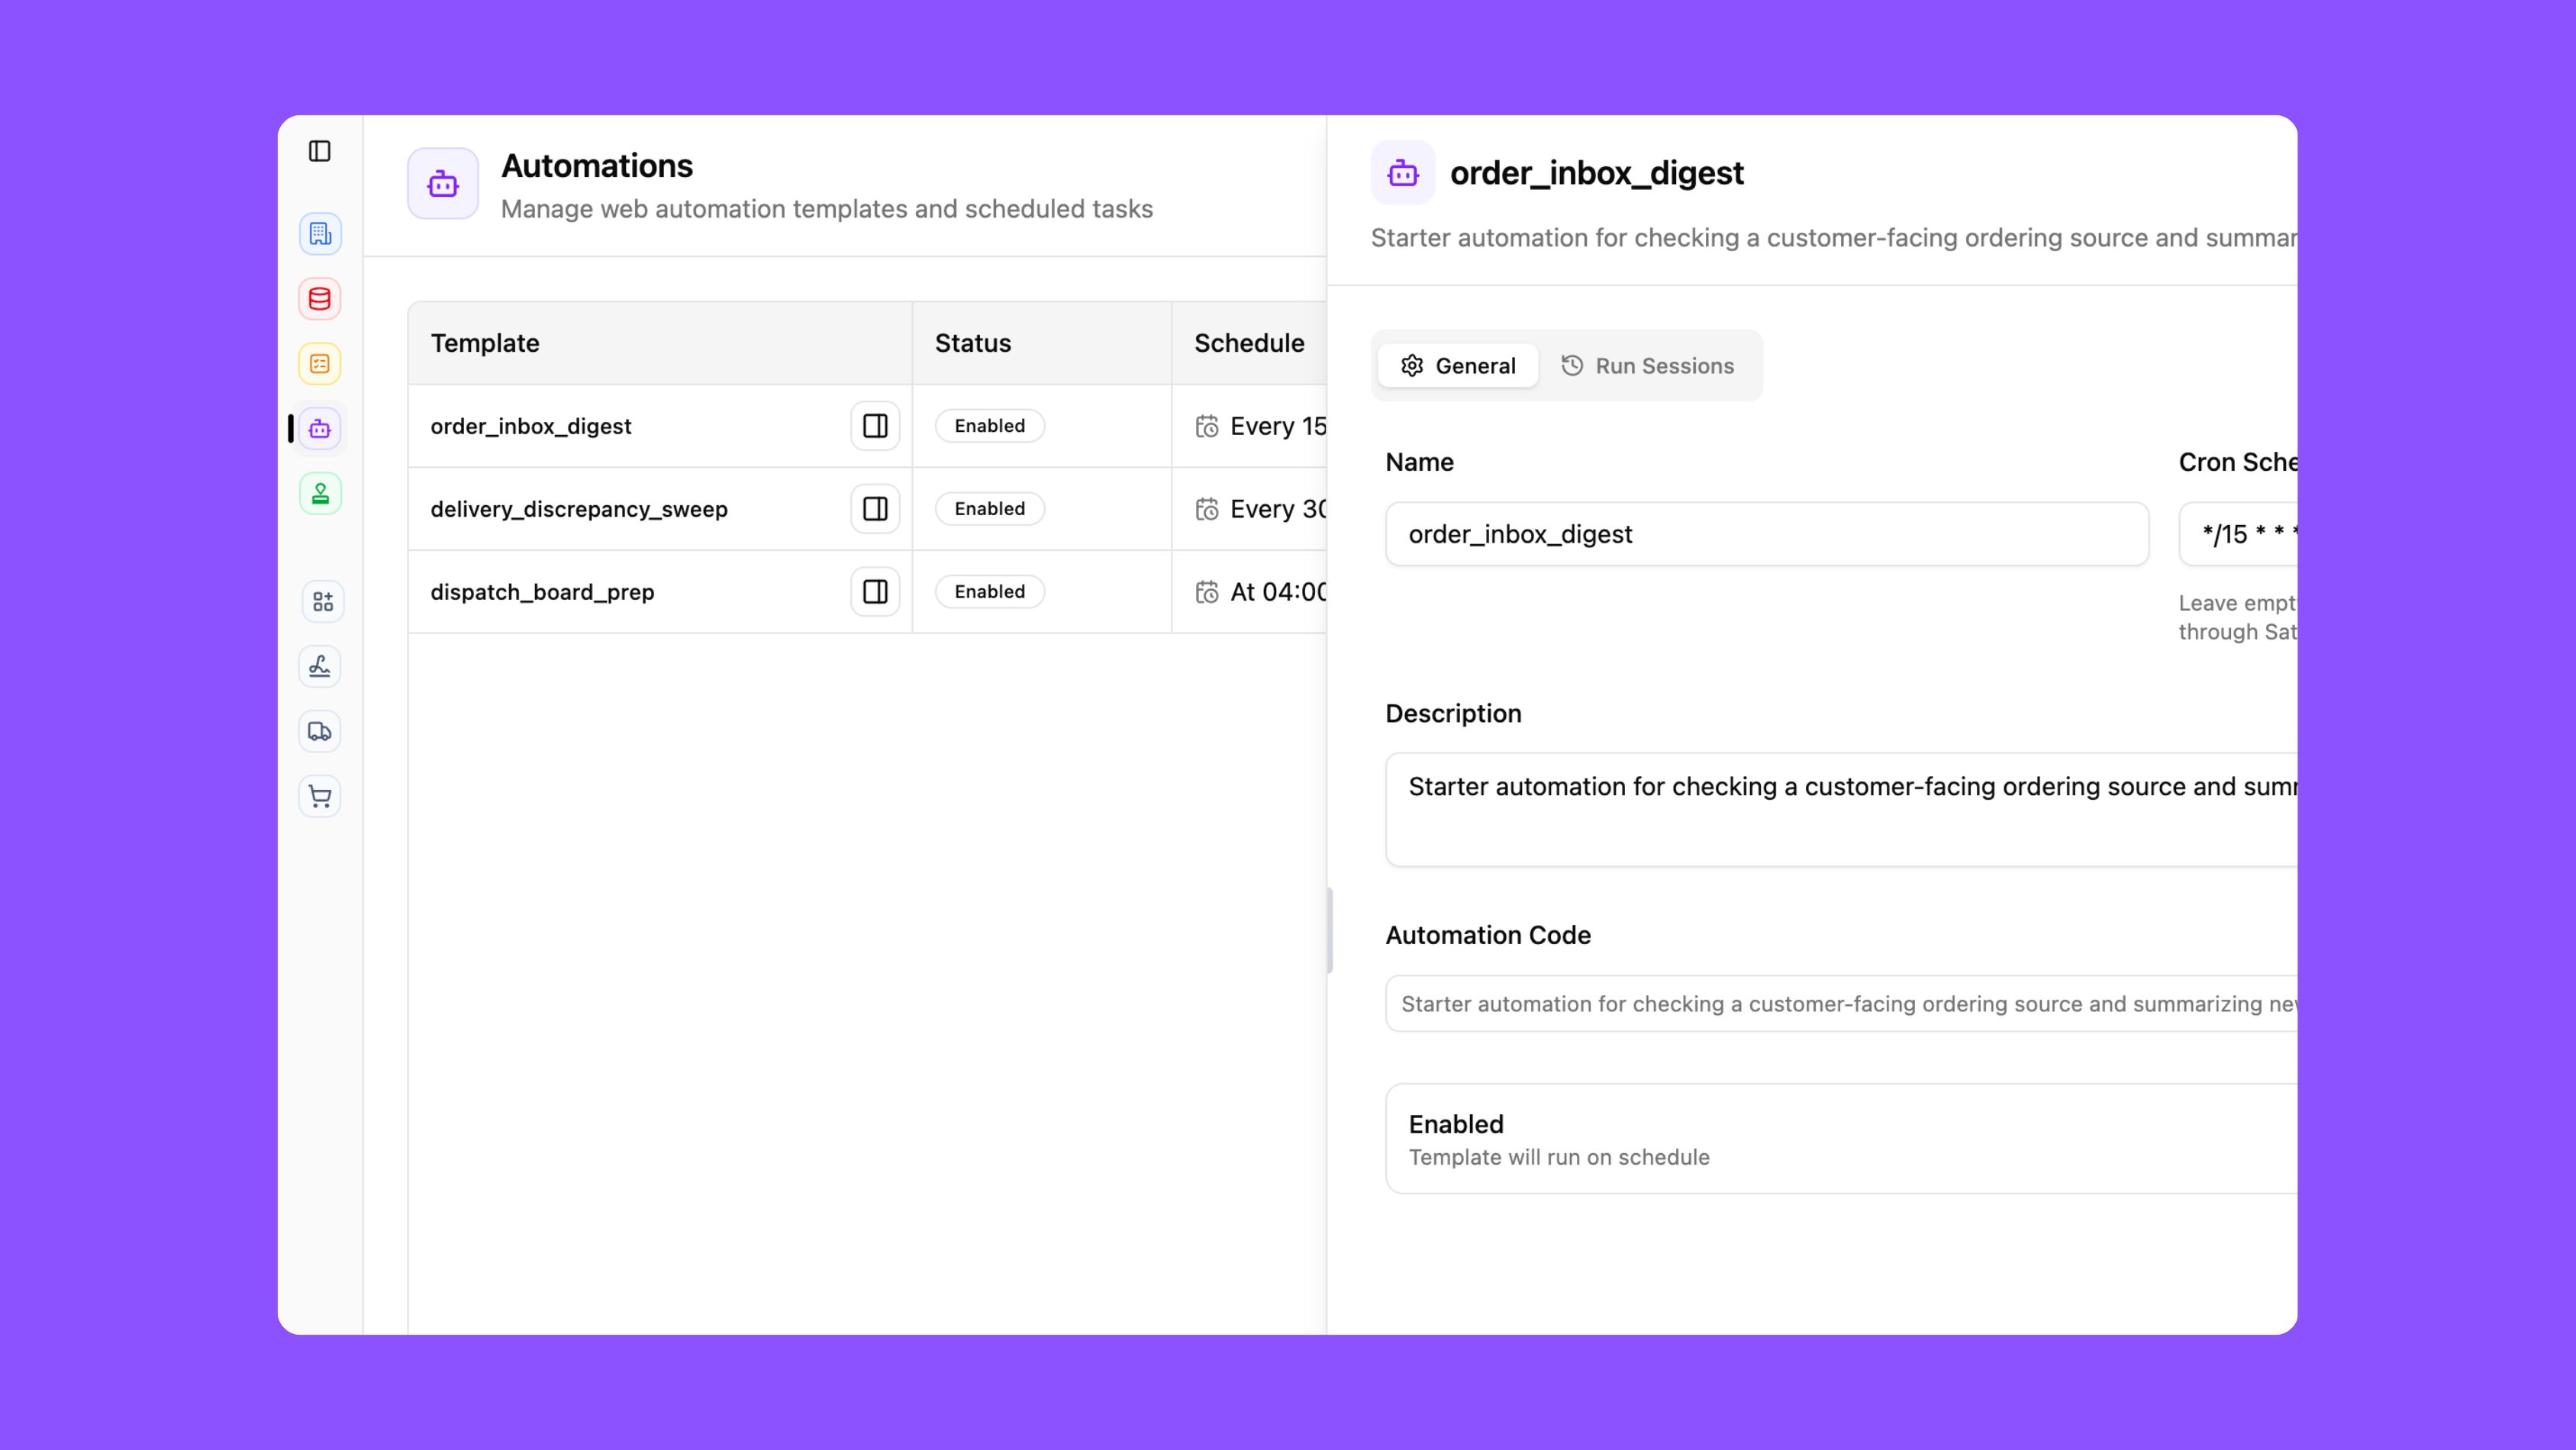The height and width of the screenshot is (1450, 2576).
Task: Click the Enabled badge on delivery_discrepancy_sweep row
Action: [x=989, y=508]
